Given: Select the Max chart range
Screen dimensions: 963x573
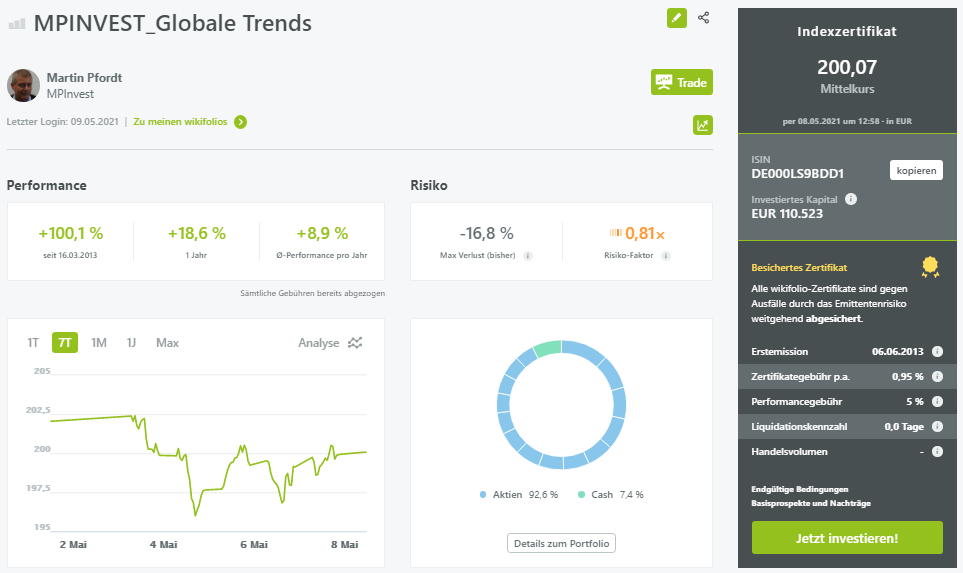Looking at the screenshot, I should click(x=167, y=343).
